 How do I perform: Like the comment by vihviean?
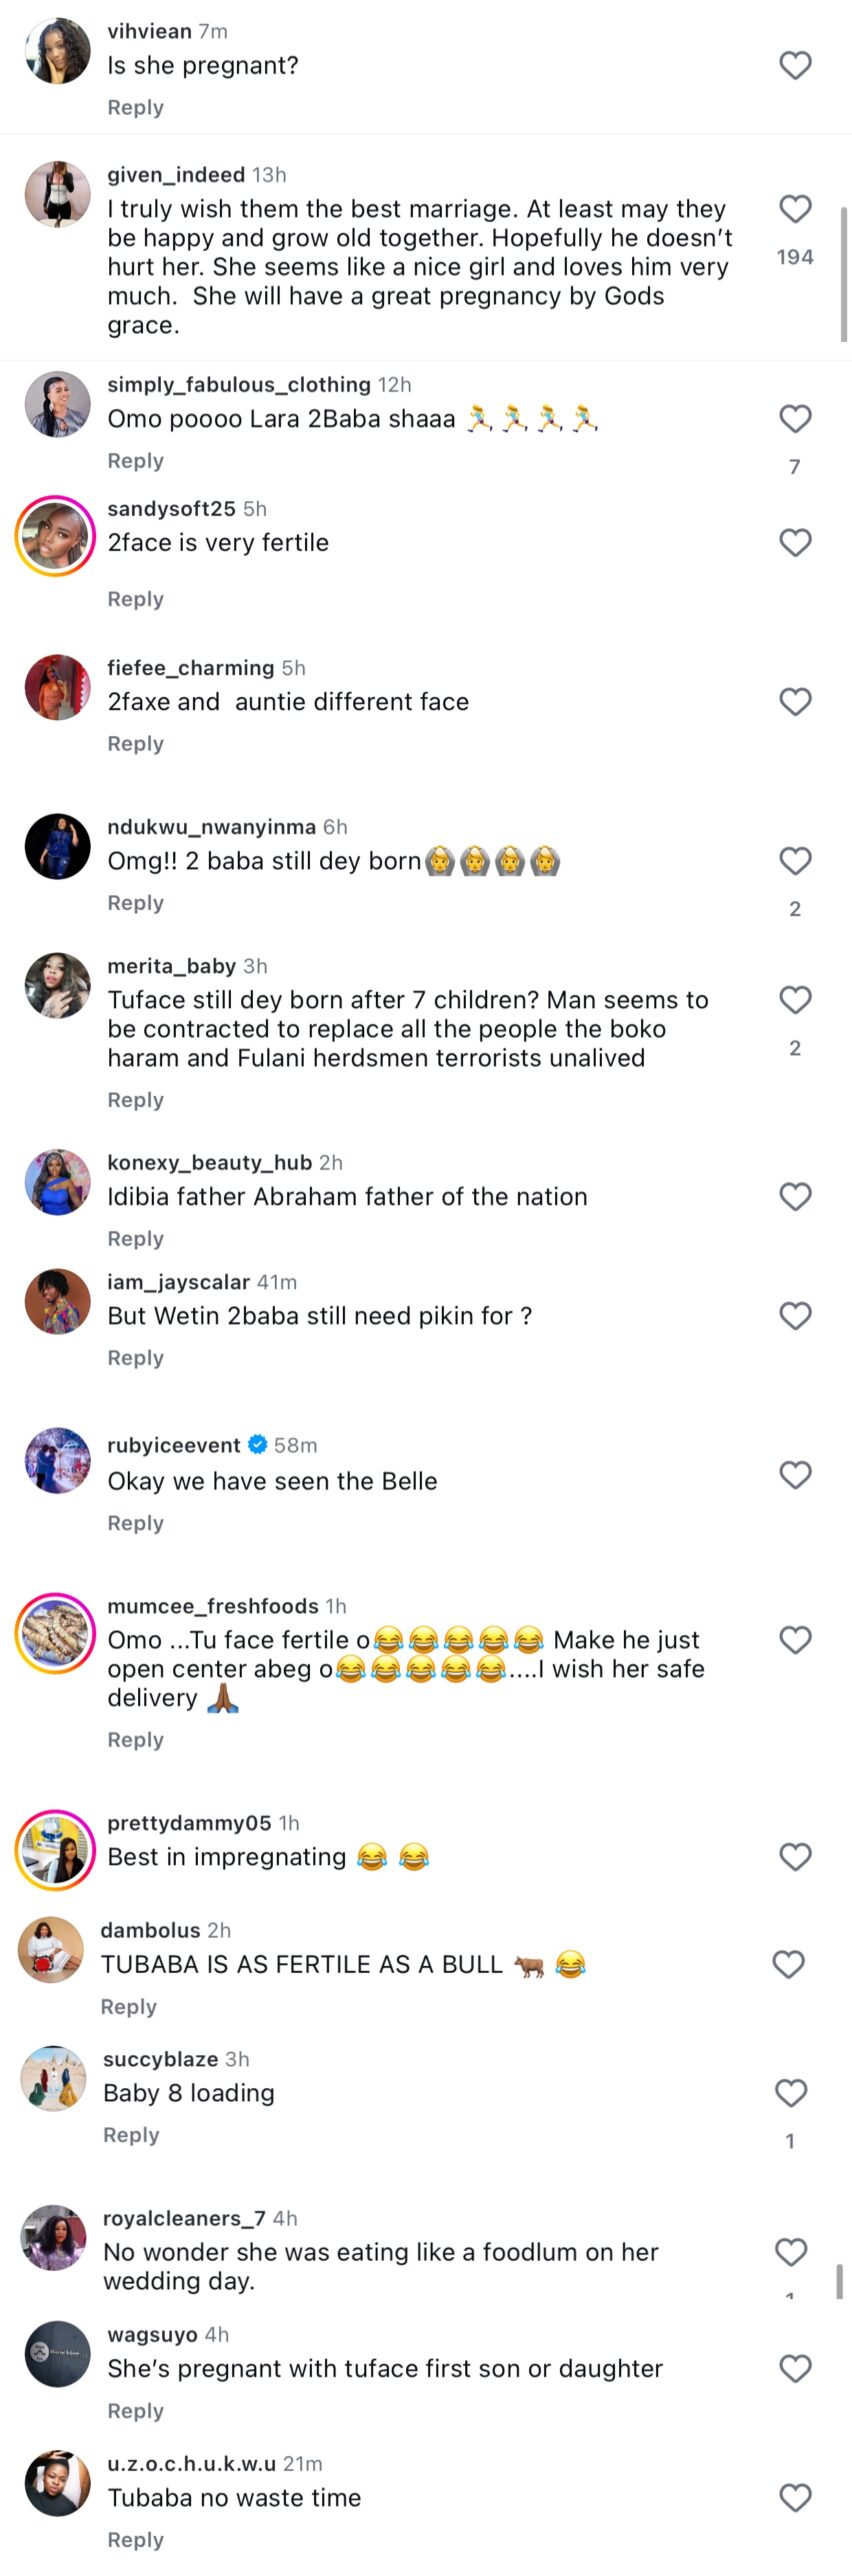pos(795,66)
